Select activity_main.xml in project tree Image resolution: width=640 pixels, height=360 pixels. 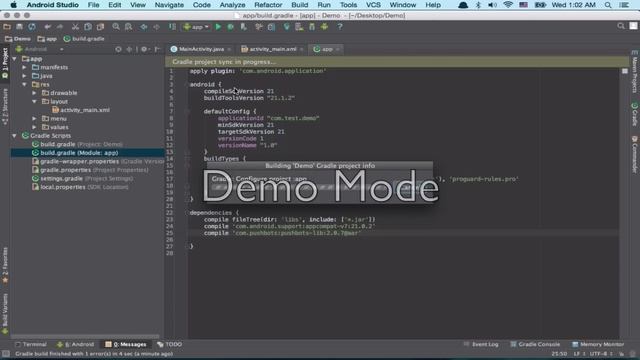pos(81,110)
